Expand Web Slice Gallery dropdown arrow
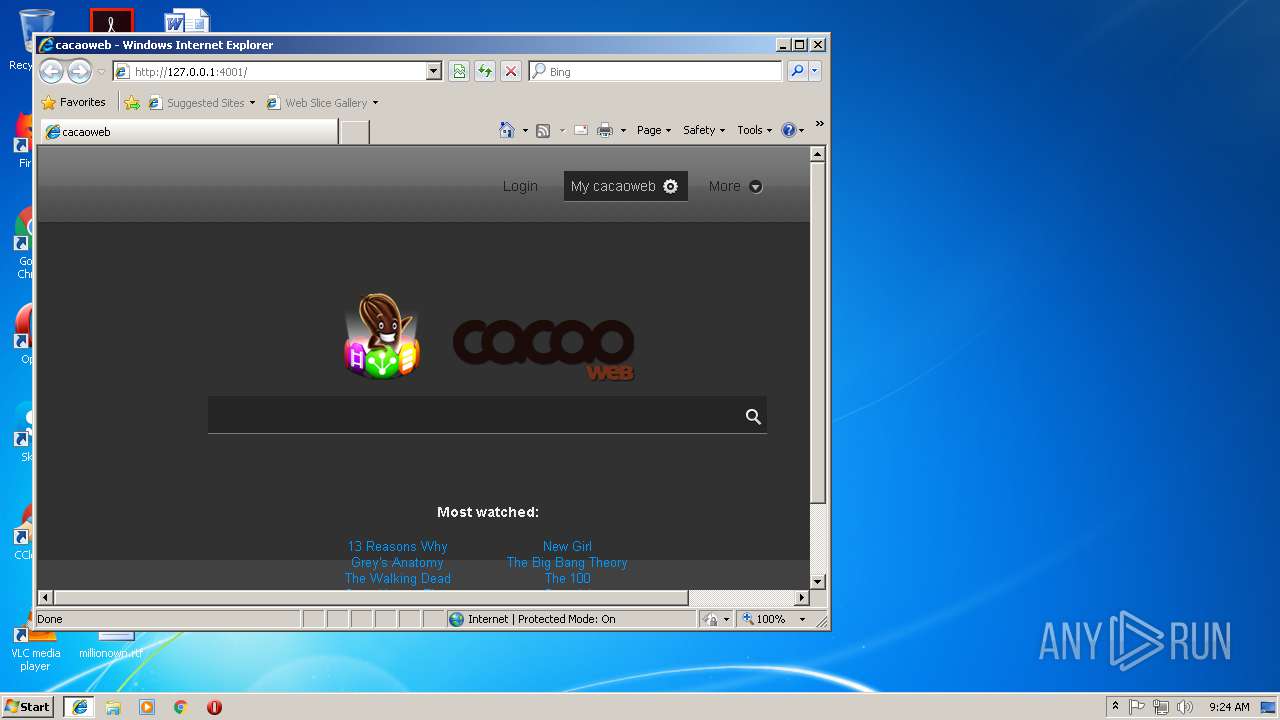 [375, 102]
